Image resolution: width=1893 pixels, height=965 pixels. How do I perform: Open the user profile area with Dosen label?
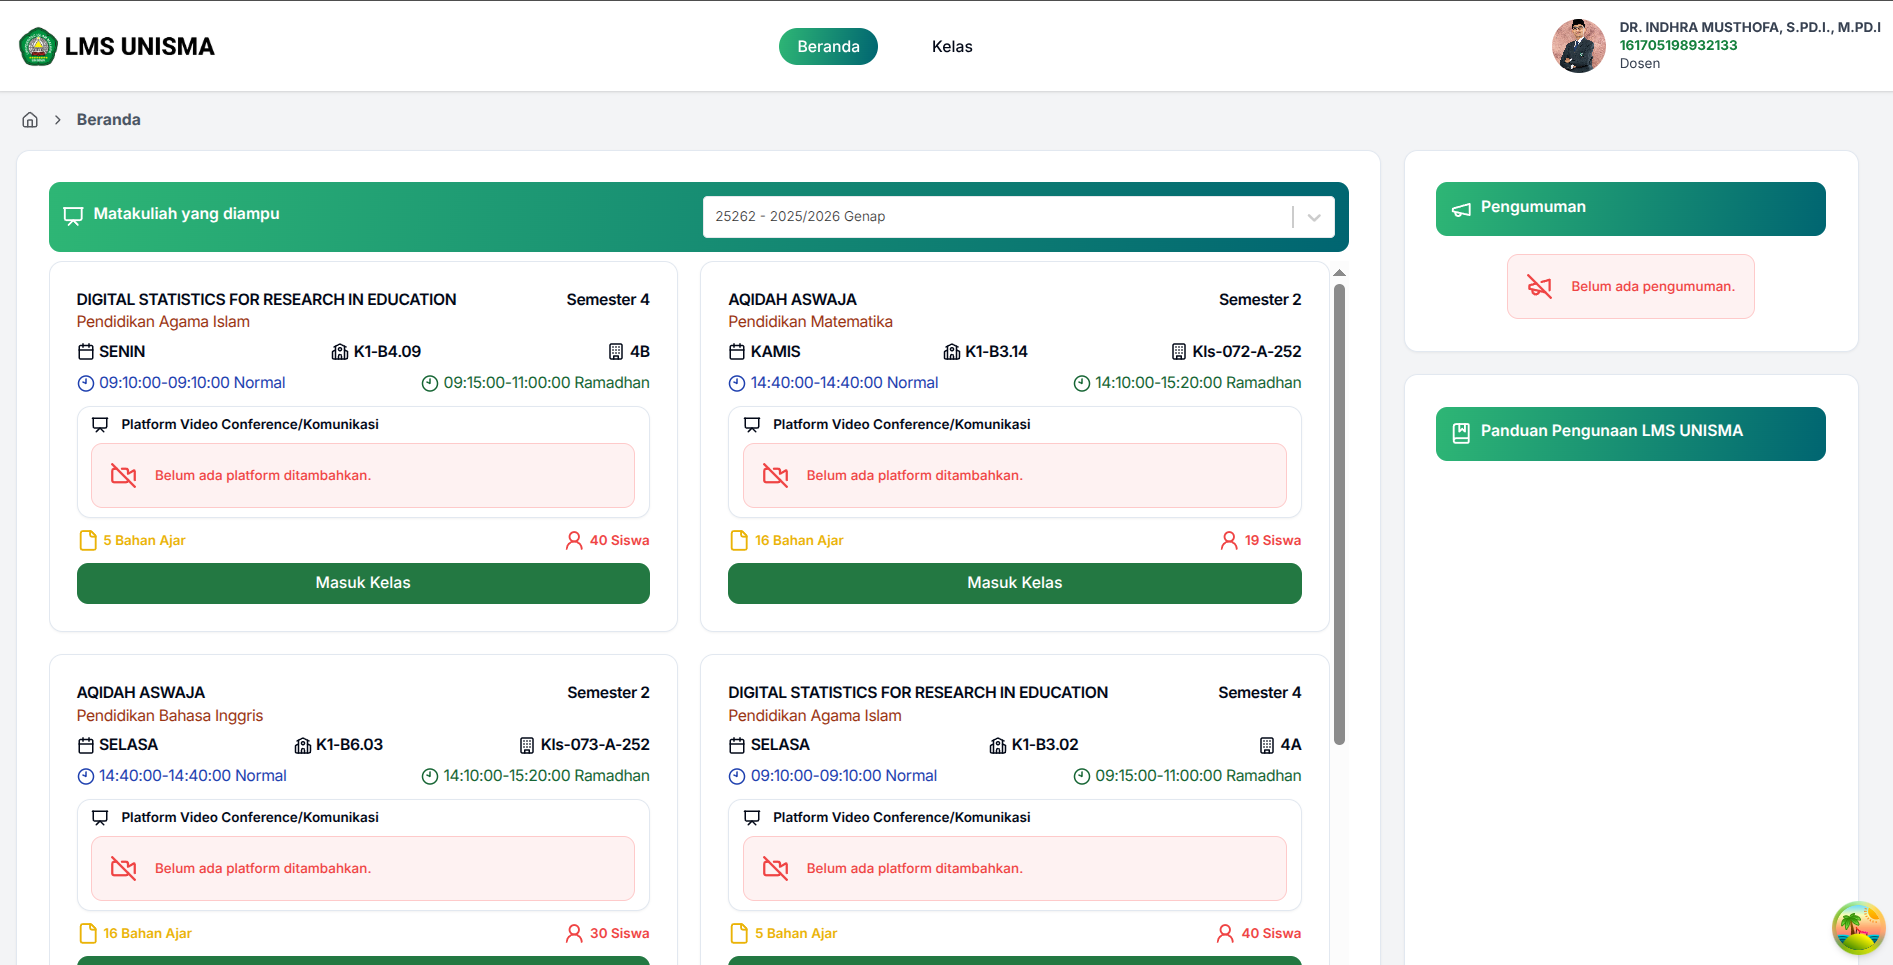[1715, 46]
